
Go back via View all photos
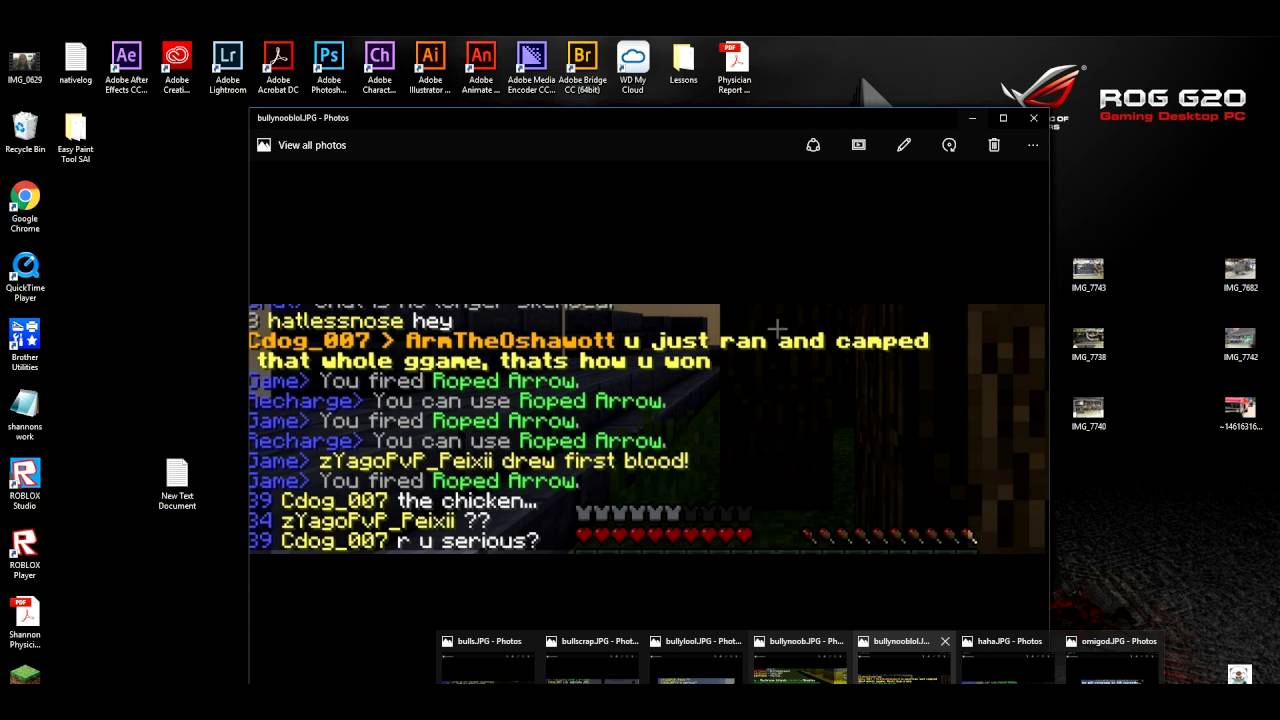(x=302, y=145)
